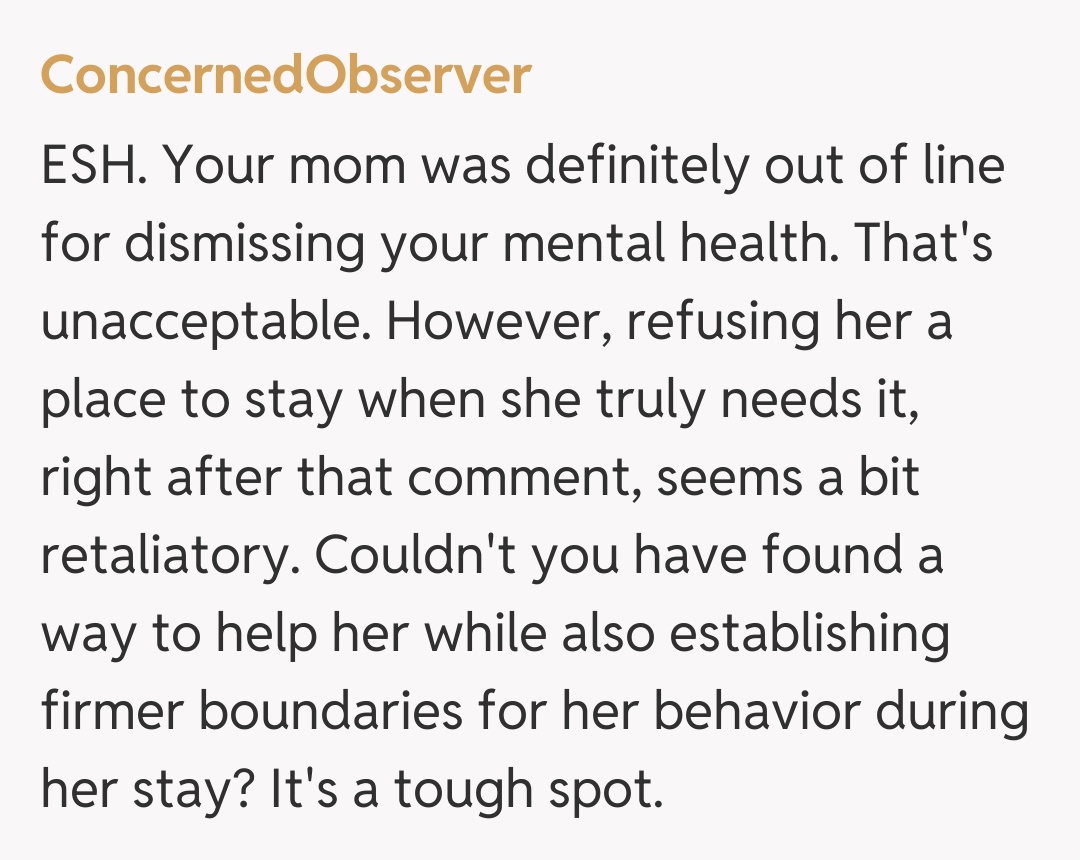1080x860 pixels.
Task: Click the word "firmer"
Action: click(x=96, y=712)
